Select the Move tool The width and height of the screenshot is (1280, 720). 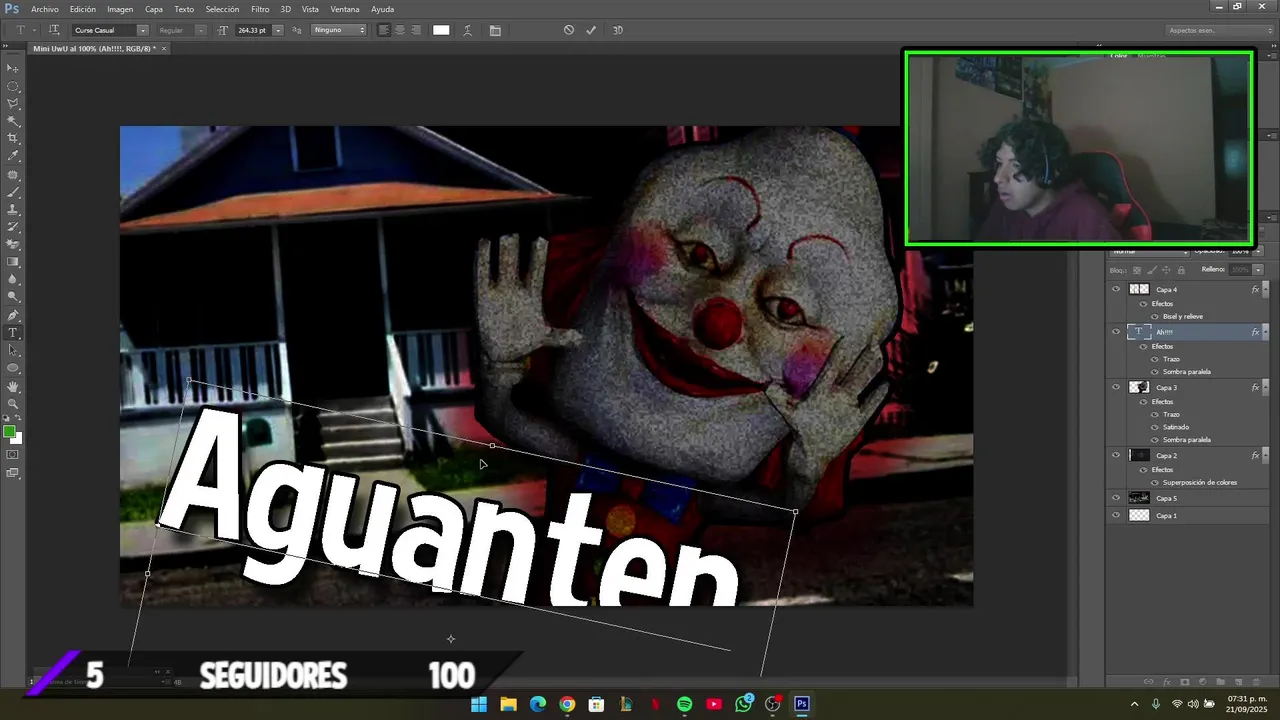(x=13, y=68)
